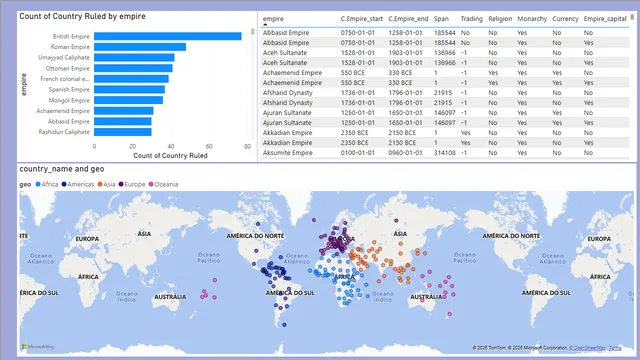The height and width of the screenshot is (360, 640).
Task: Click the 0100-01-01 start date cell
Action: coord(358,153)
